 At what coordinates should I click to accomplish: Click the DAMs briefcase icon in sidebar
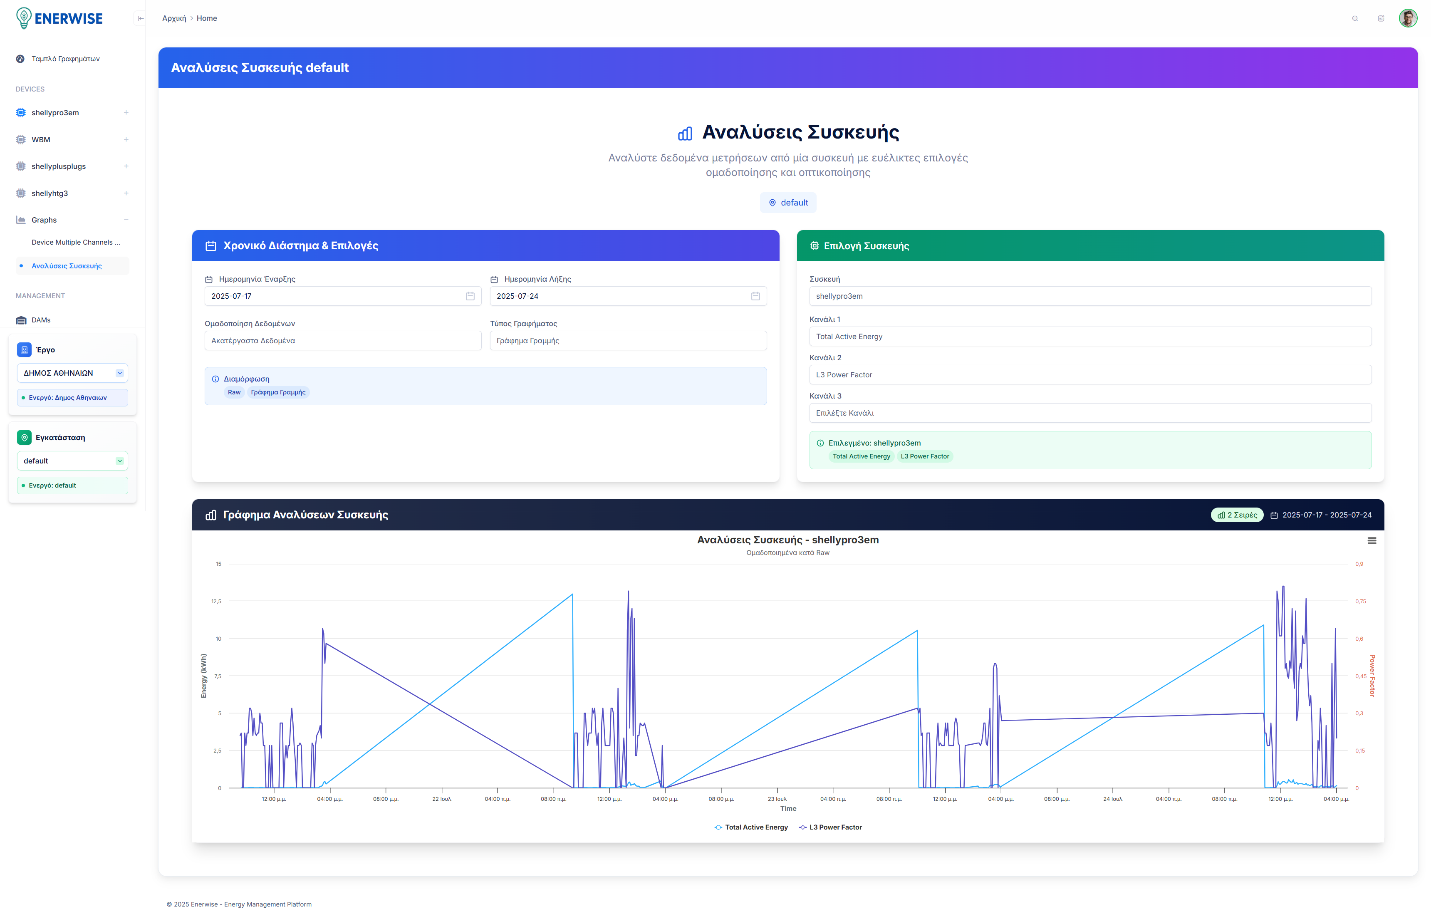(x=21, y=320)
